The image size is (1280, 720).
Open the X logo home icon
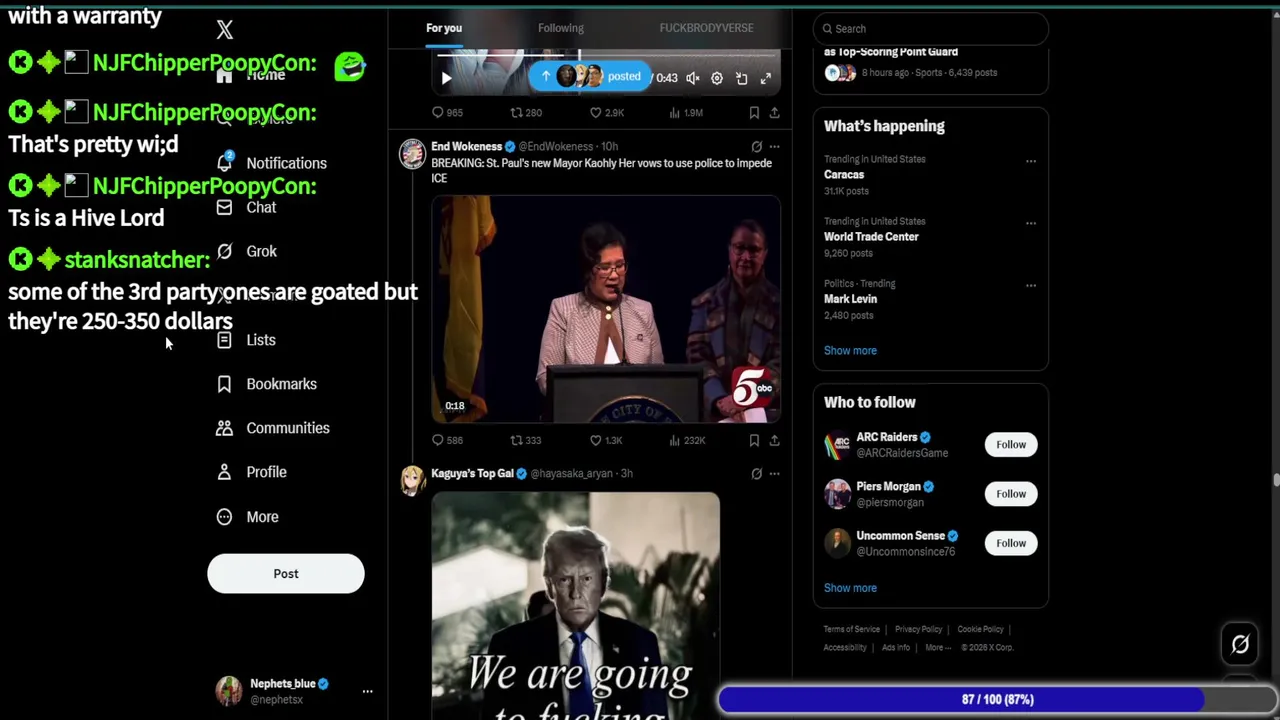tap(225, 30)
